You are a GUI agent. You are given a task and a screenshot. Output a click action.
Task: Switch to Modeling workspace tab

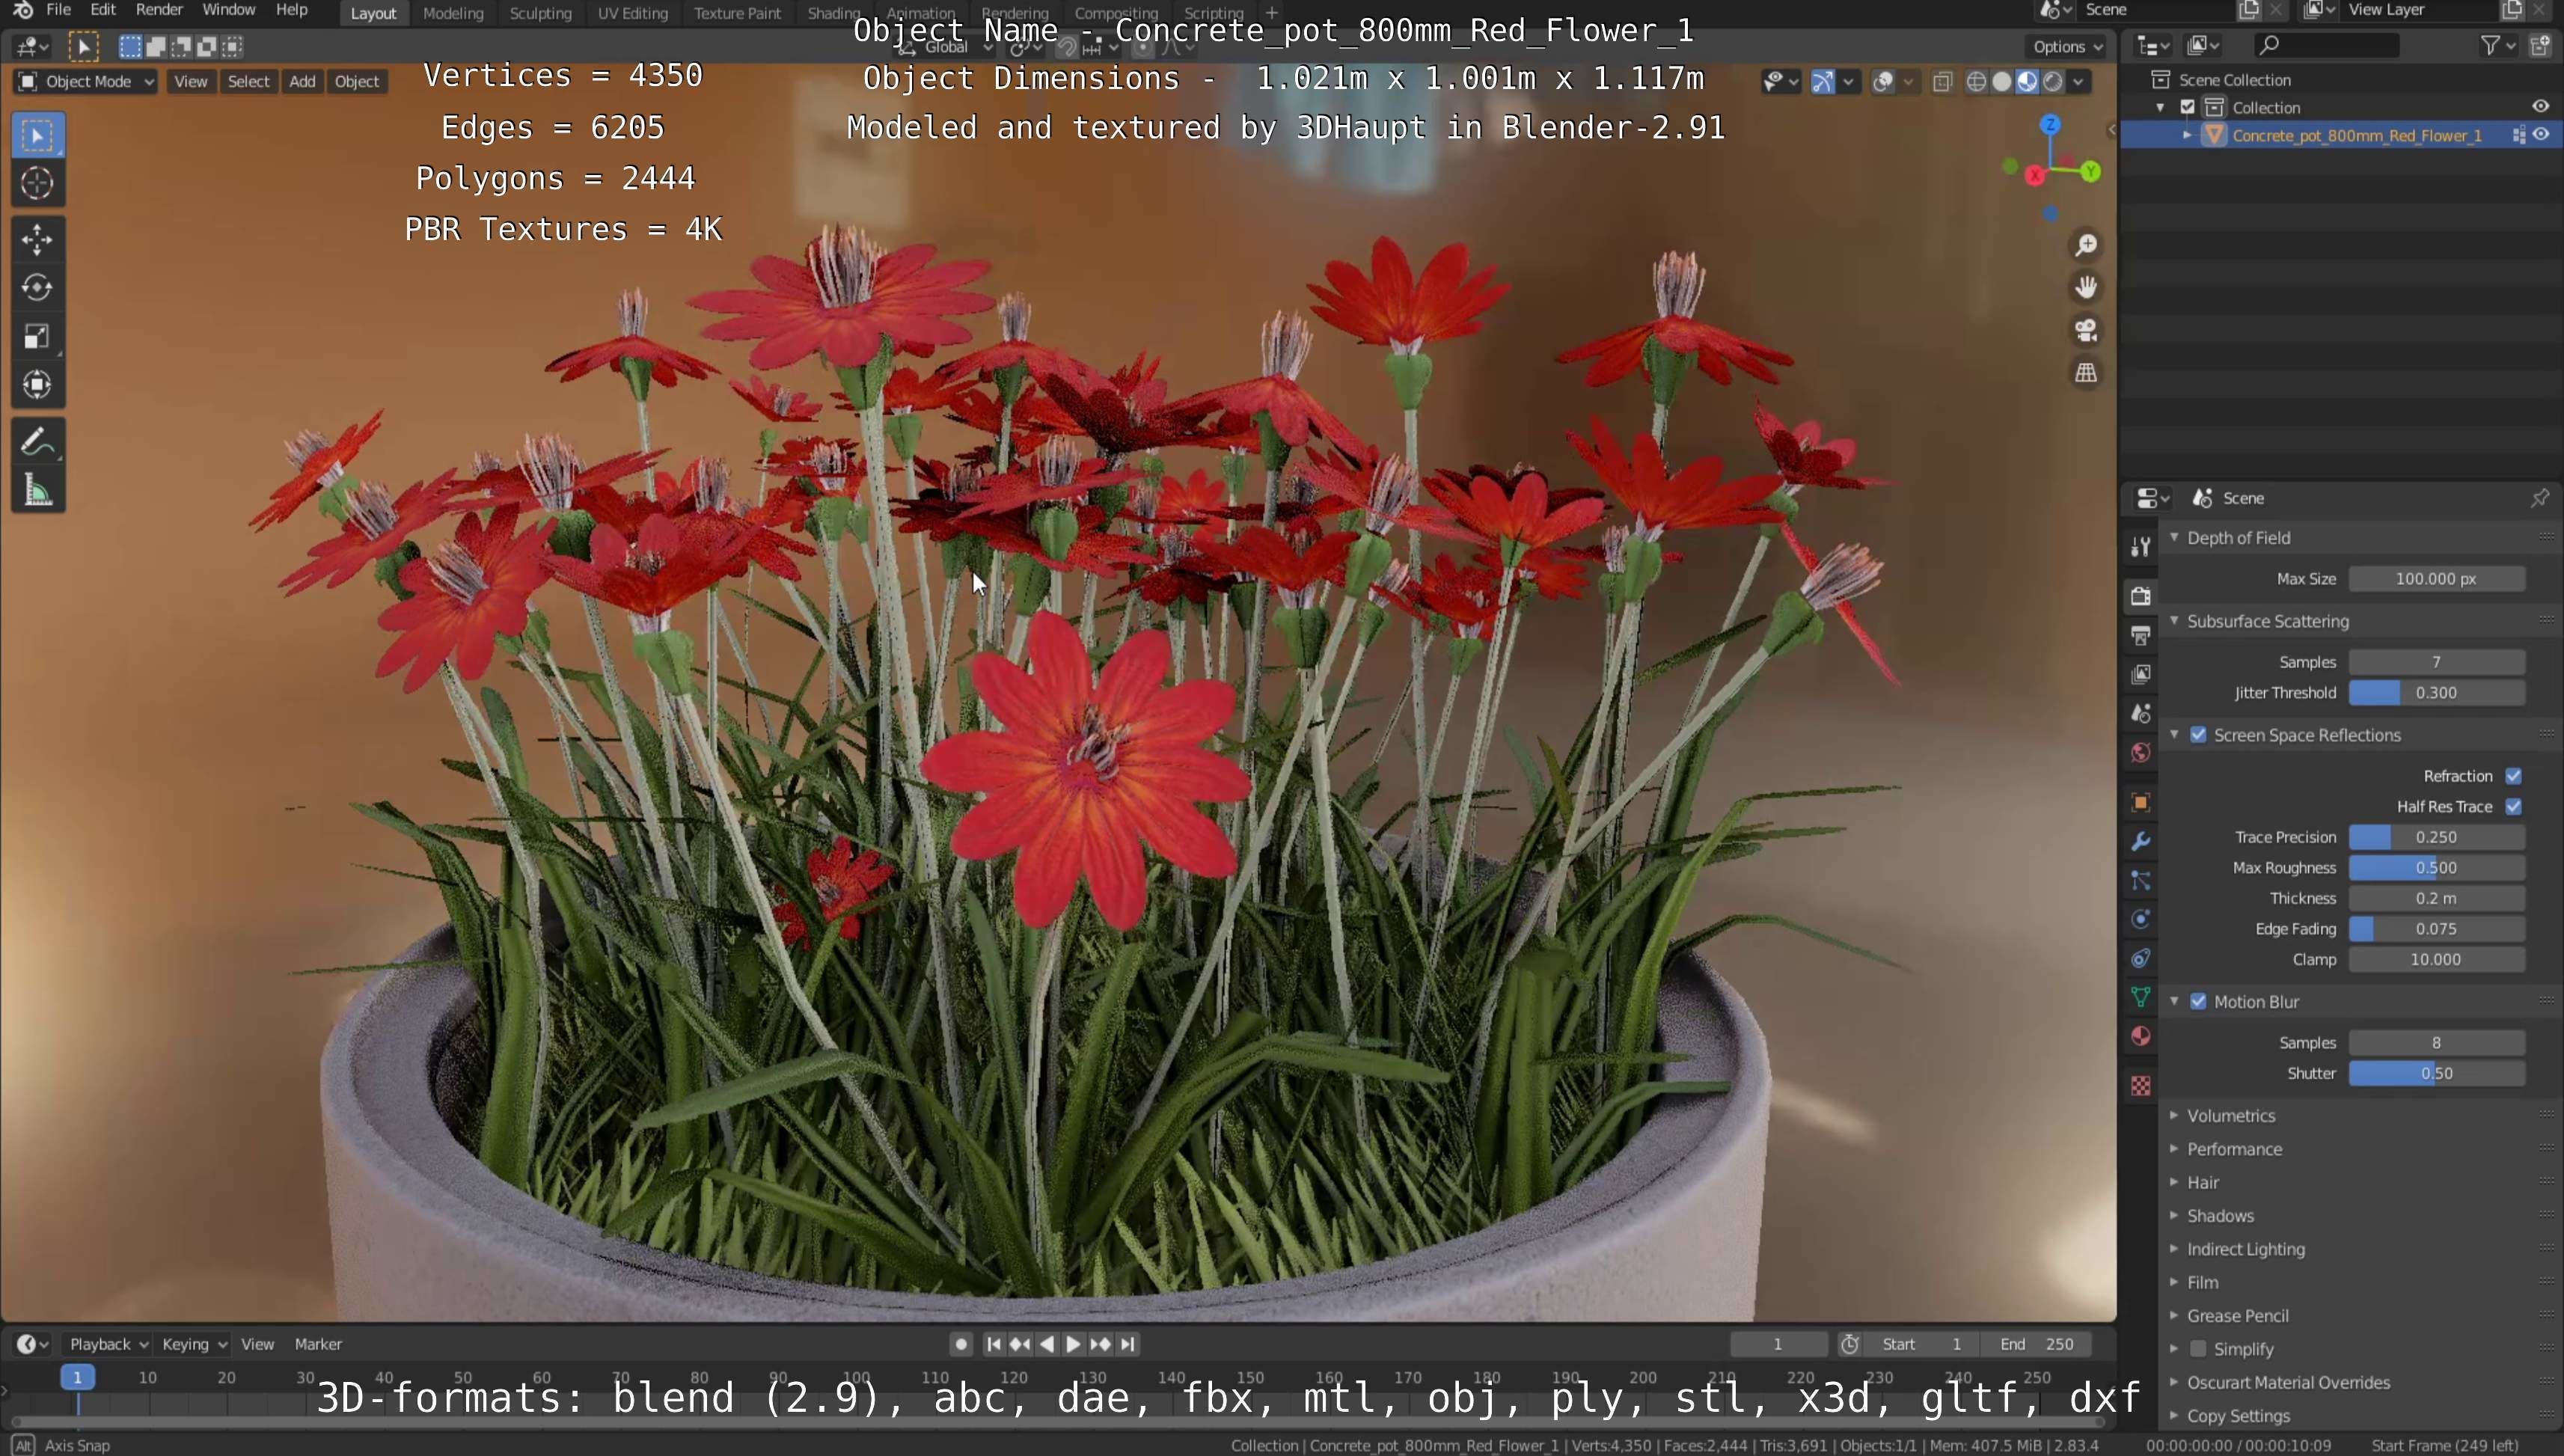(453, 13)
